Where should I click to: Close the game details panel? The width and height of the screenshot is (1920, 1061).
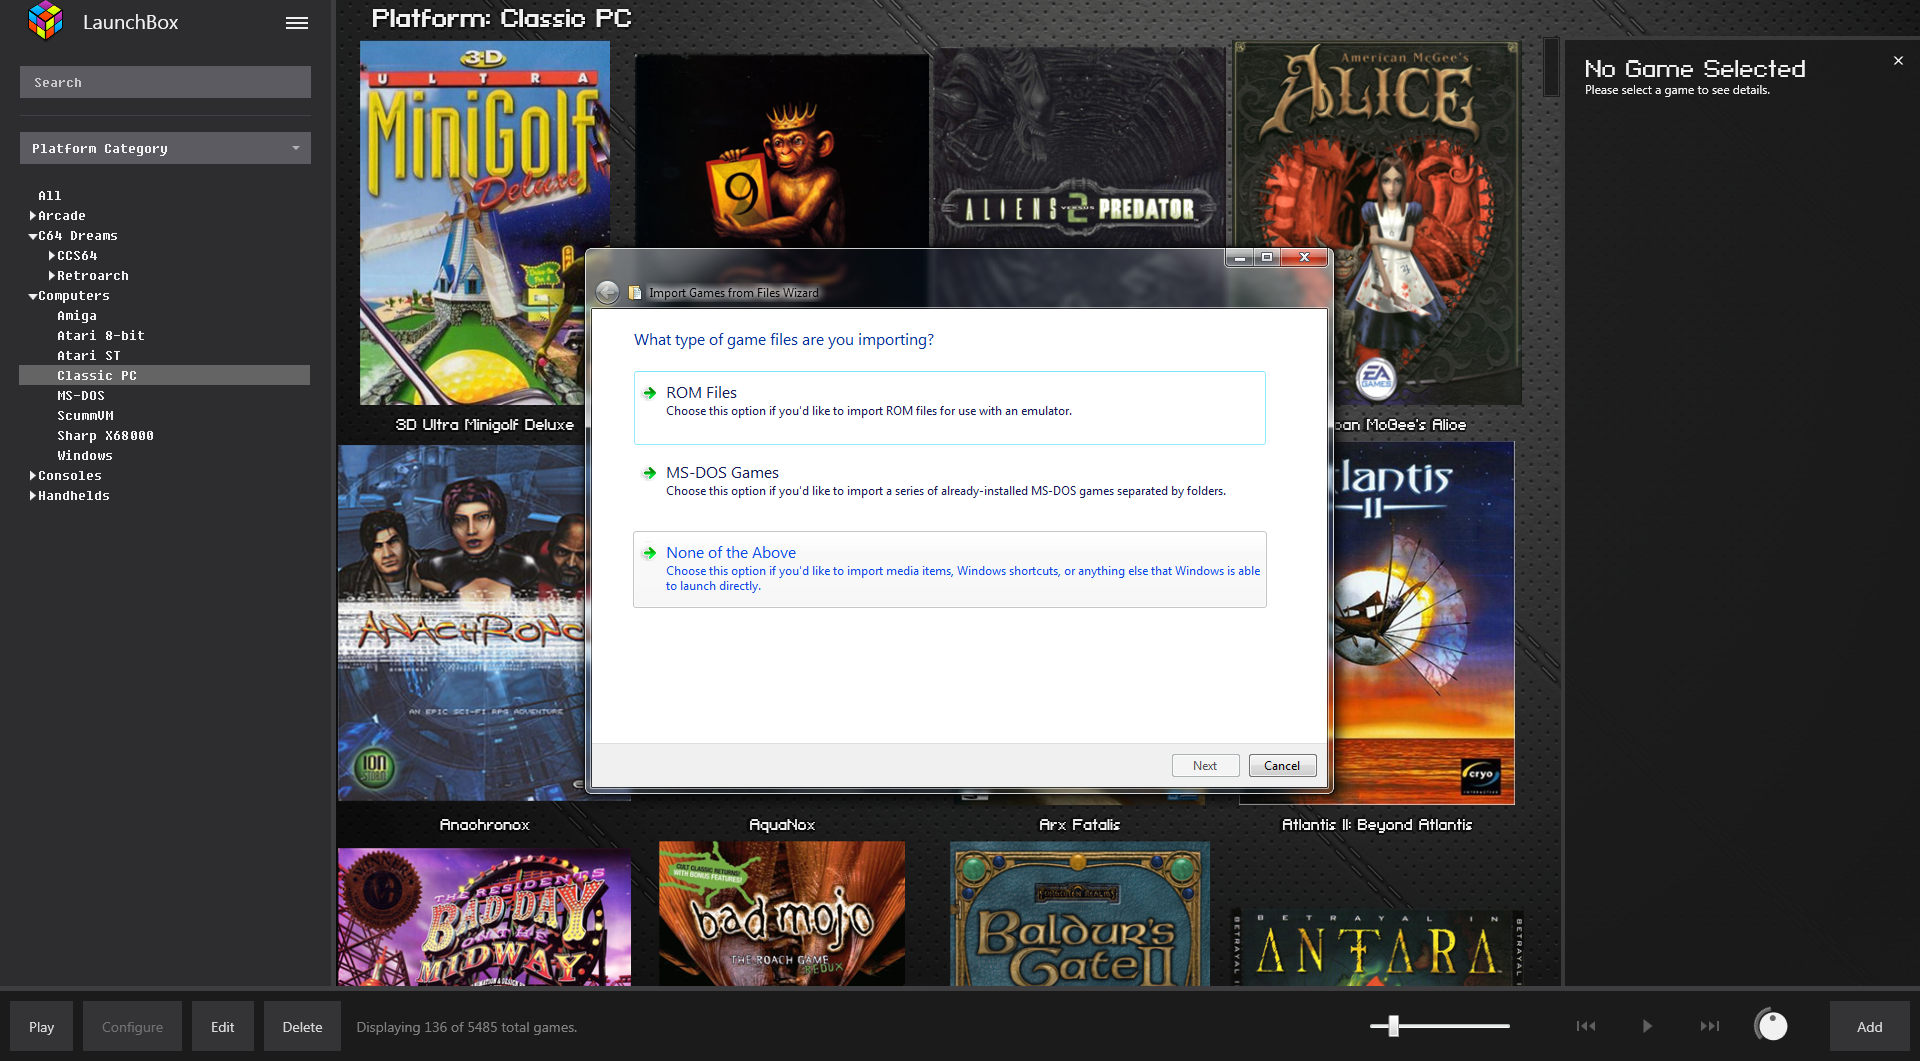1897,61
